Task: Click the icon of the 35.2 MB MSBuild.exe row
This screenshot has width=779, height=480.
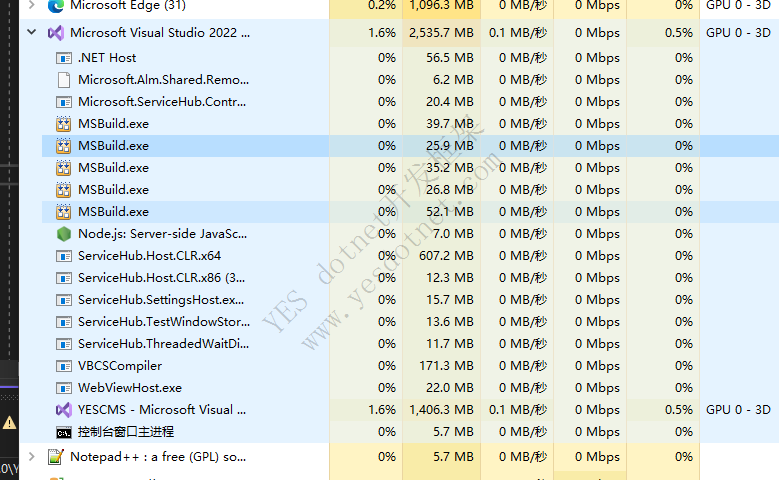Action: (x=64, y=168)
